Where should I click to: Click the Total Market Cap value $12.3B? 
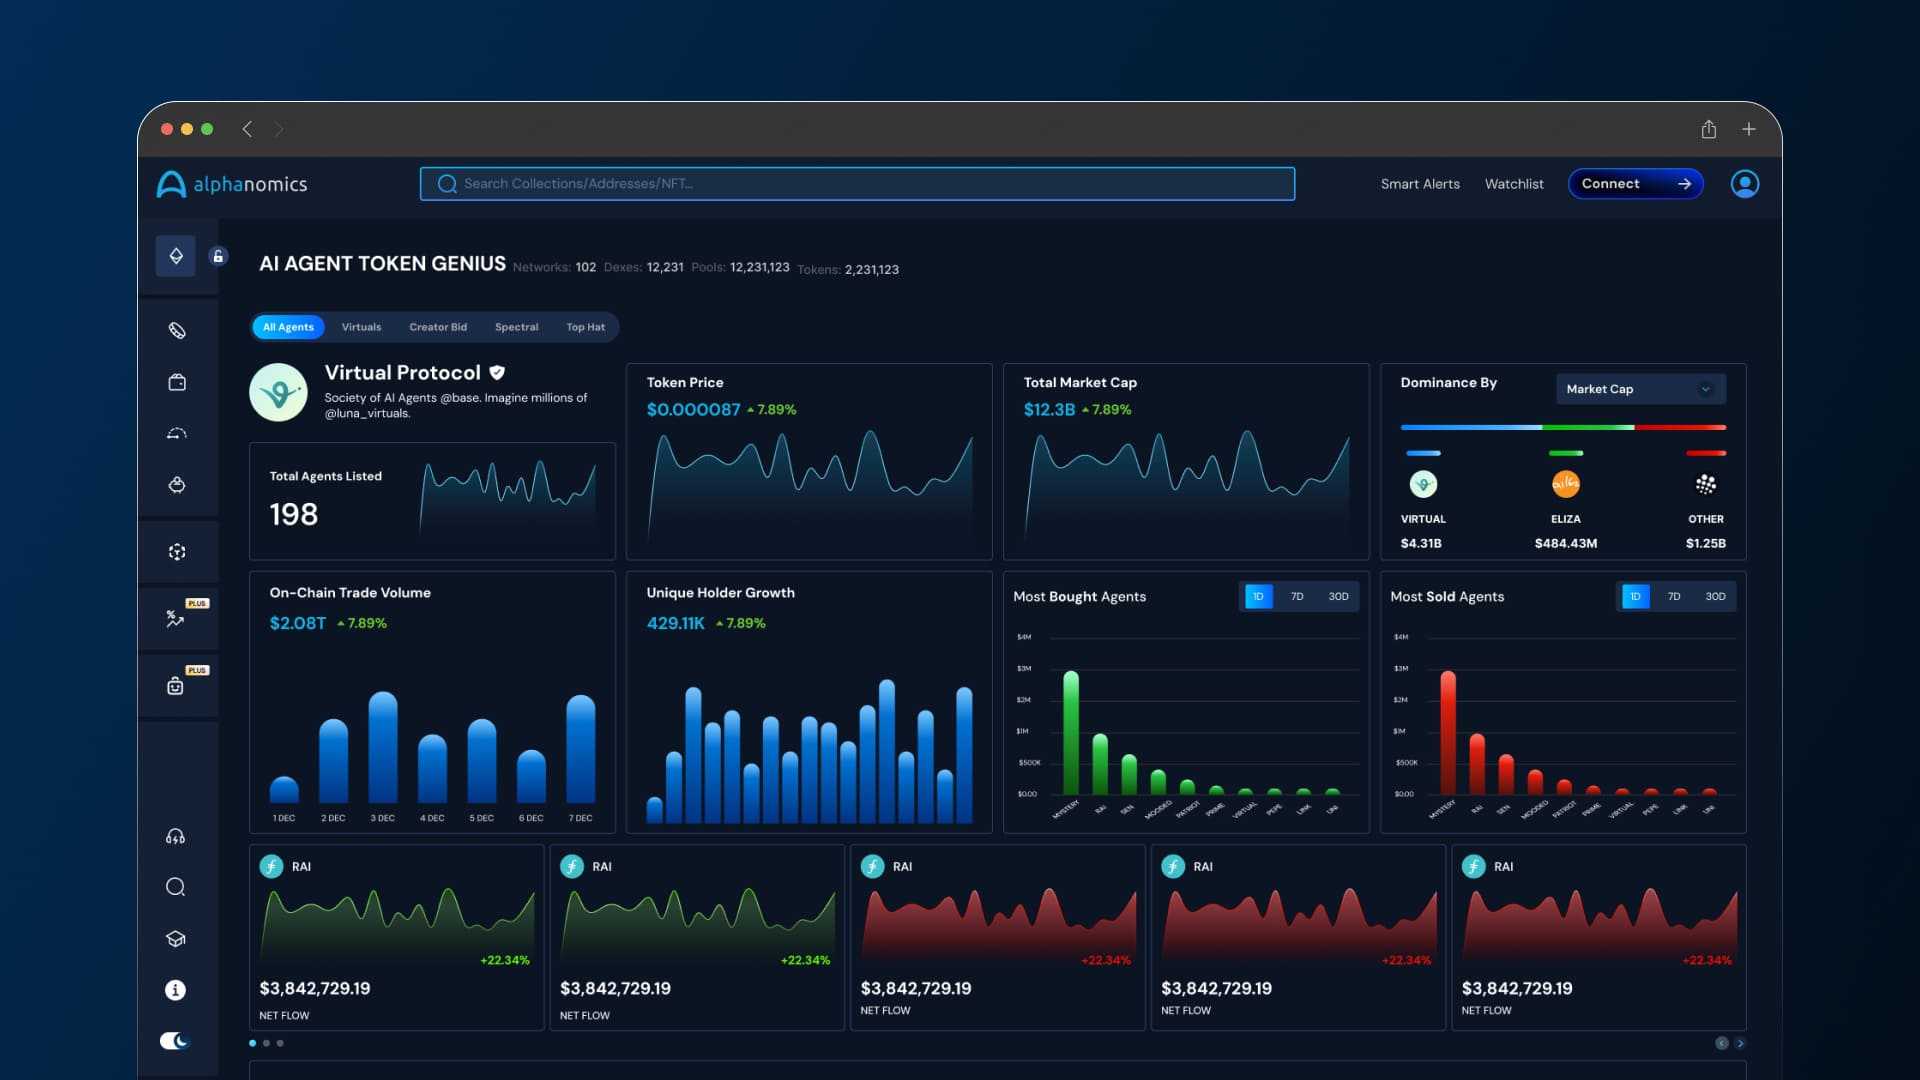[x=1049, y=409]
